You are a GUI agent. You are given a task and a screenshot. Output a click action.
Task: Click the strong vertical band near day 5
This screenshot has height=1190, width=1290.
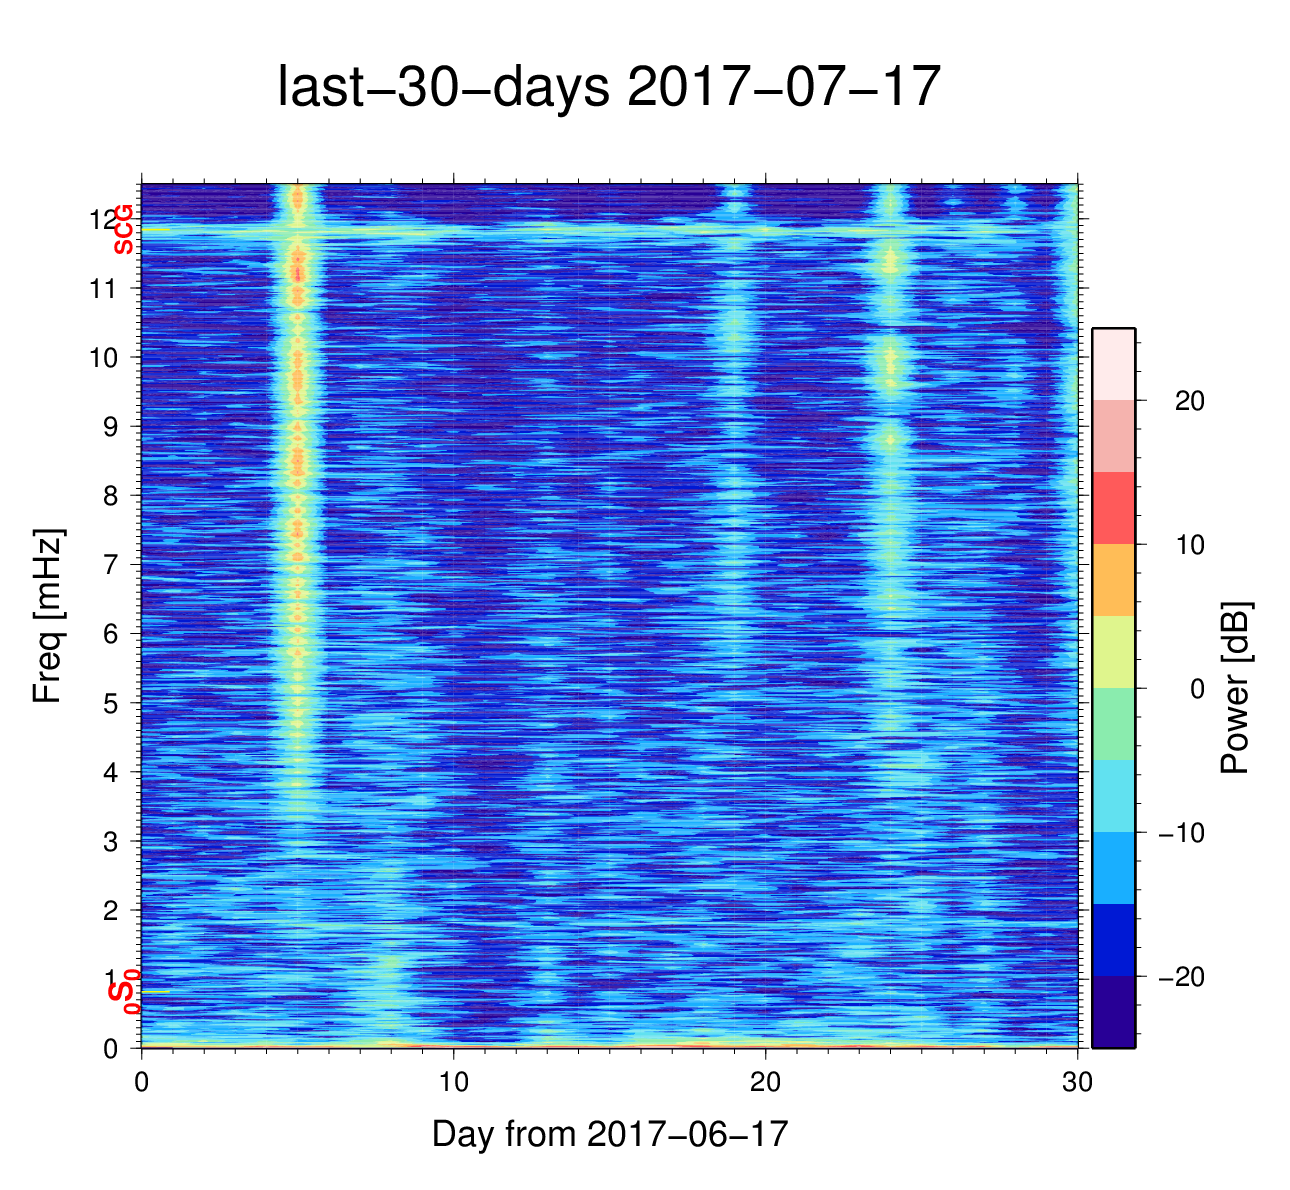tap(297, 500)
